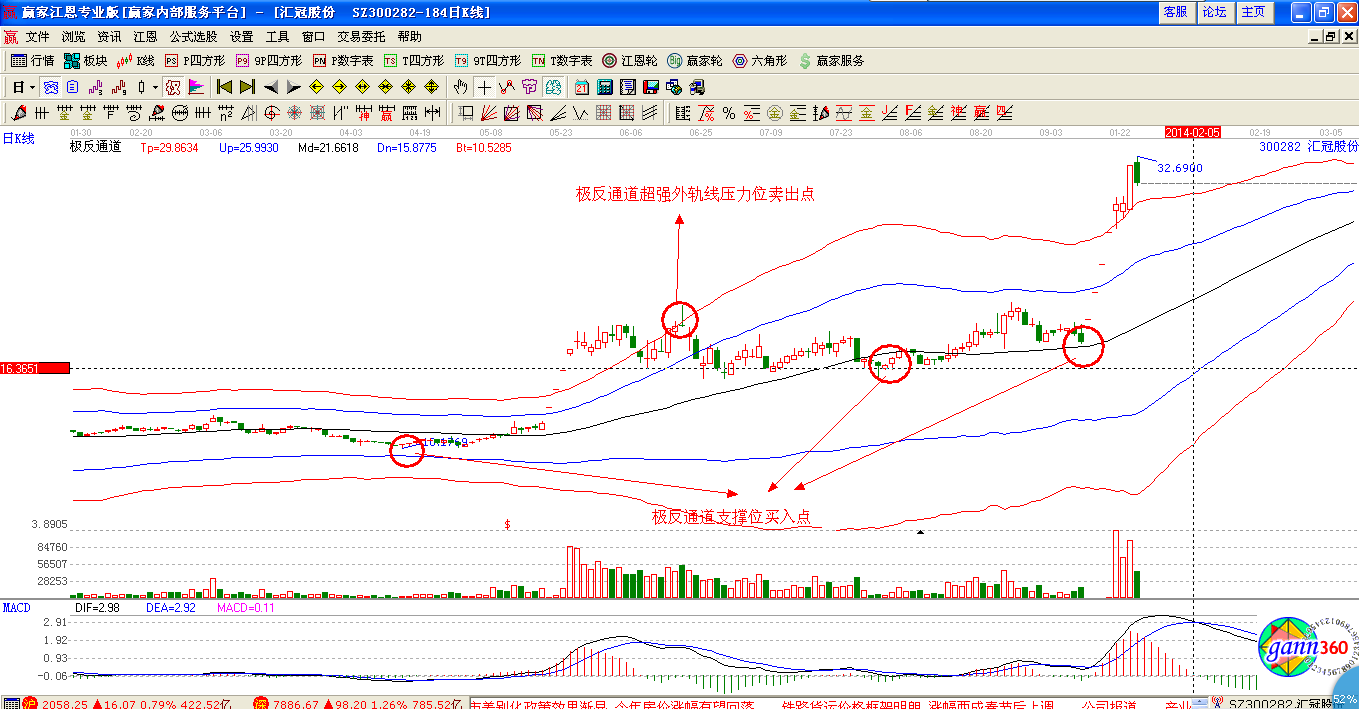Click the 论坛 forum button
1359x709 pixels.
point(1214,12)
